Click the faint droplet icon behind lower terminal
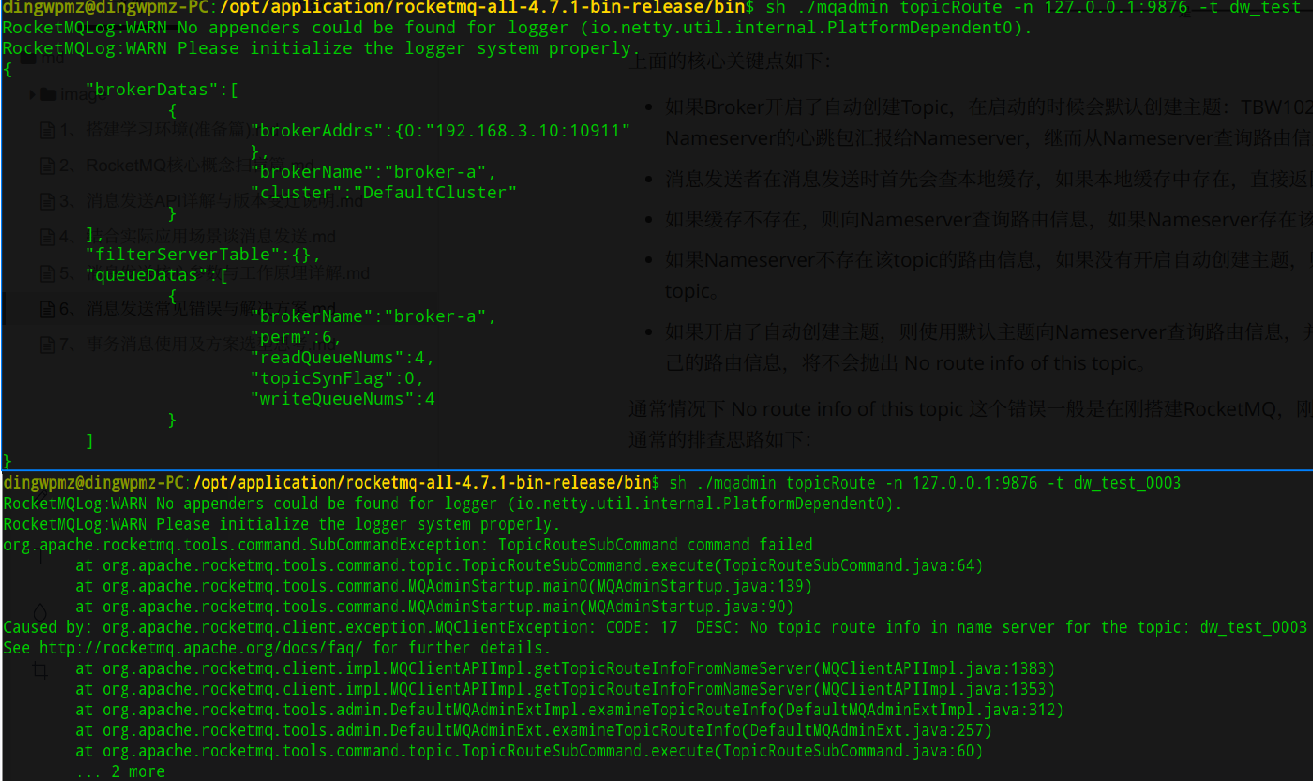Screen dimensions: 1313x781 point(40,612)
